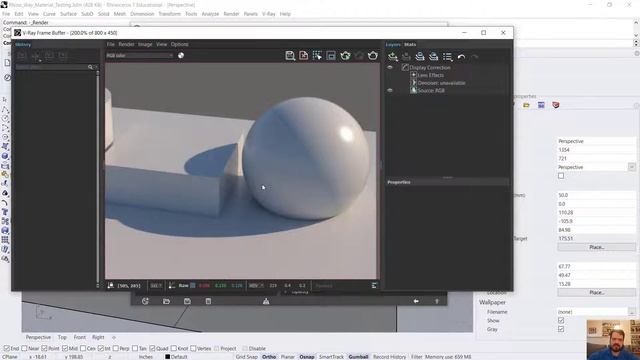The width and height of the screenshot is (640, 360).
Task: Open the Wallpaper Filename browse button
Action: 632,312
